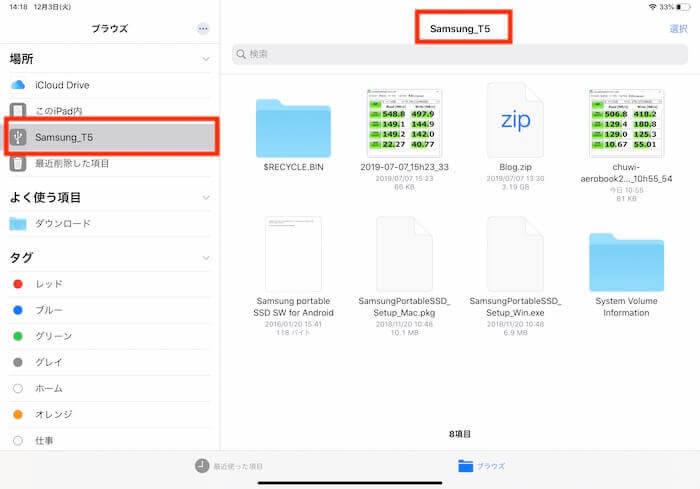Click the Wi-Fi status icon
Viewport: 700px width, 489px height.
point(653,7)
